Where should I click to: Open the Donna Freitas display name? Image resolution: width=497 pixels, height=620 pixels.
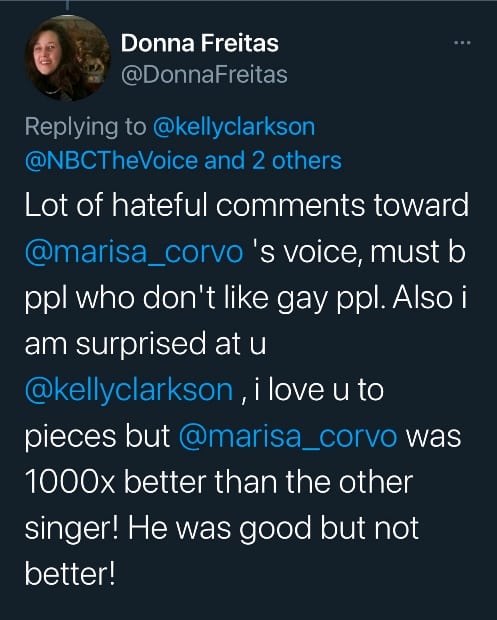point(200,43)
